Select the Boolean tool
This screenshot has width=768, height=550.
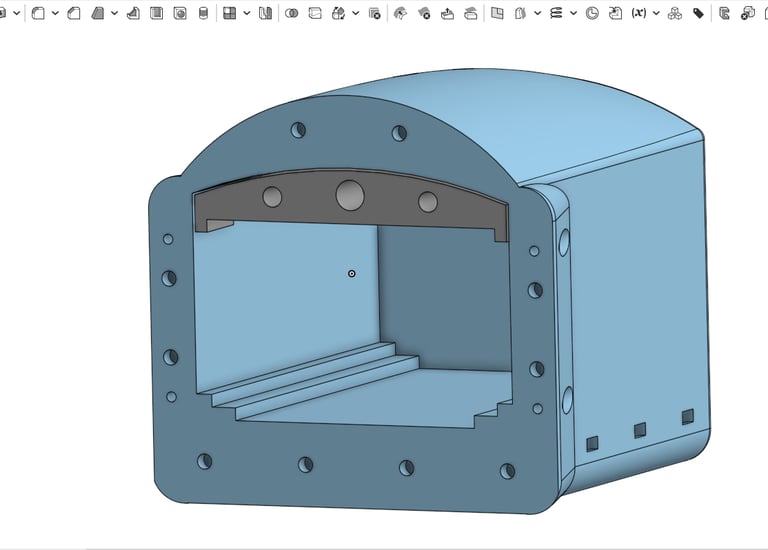291,13
